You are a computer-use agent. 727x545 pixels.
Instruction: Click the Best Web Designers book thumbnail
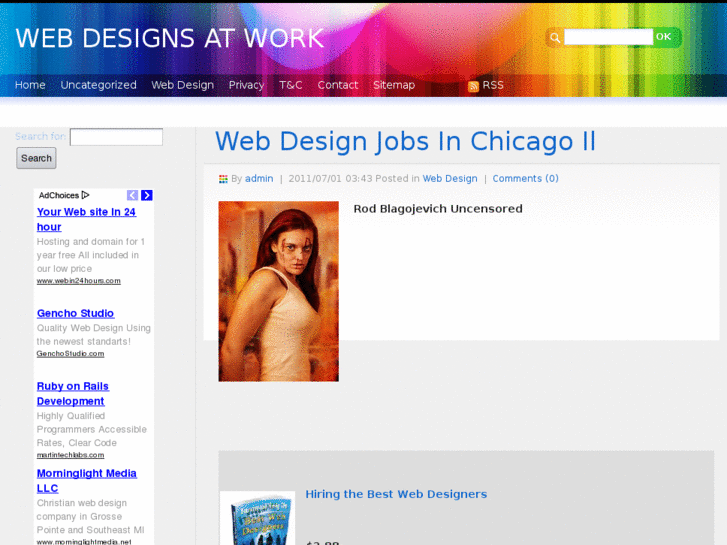[258, 519]
